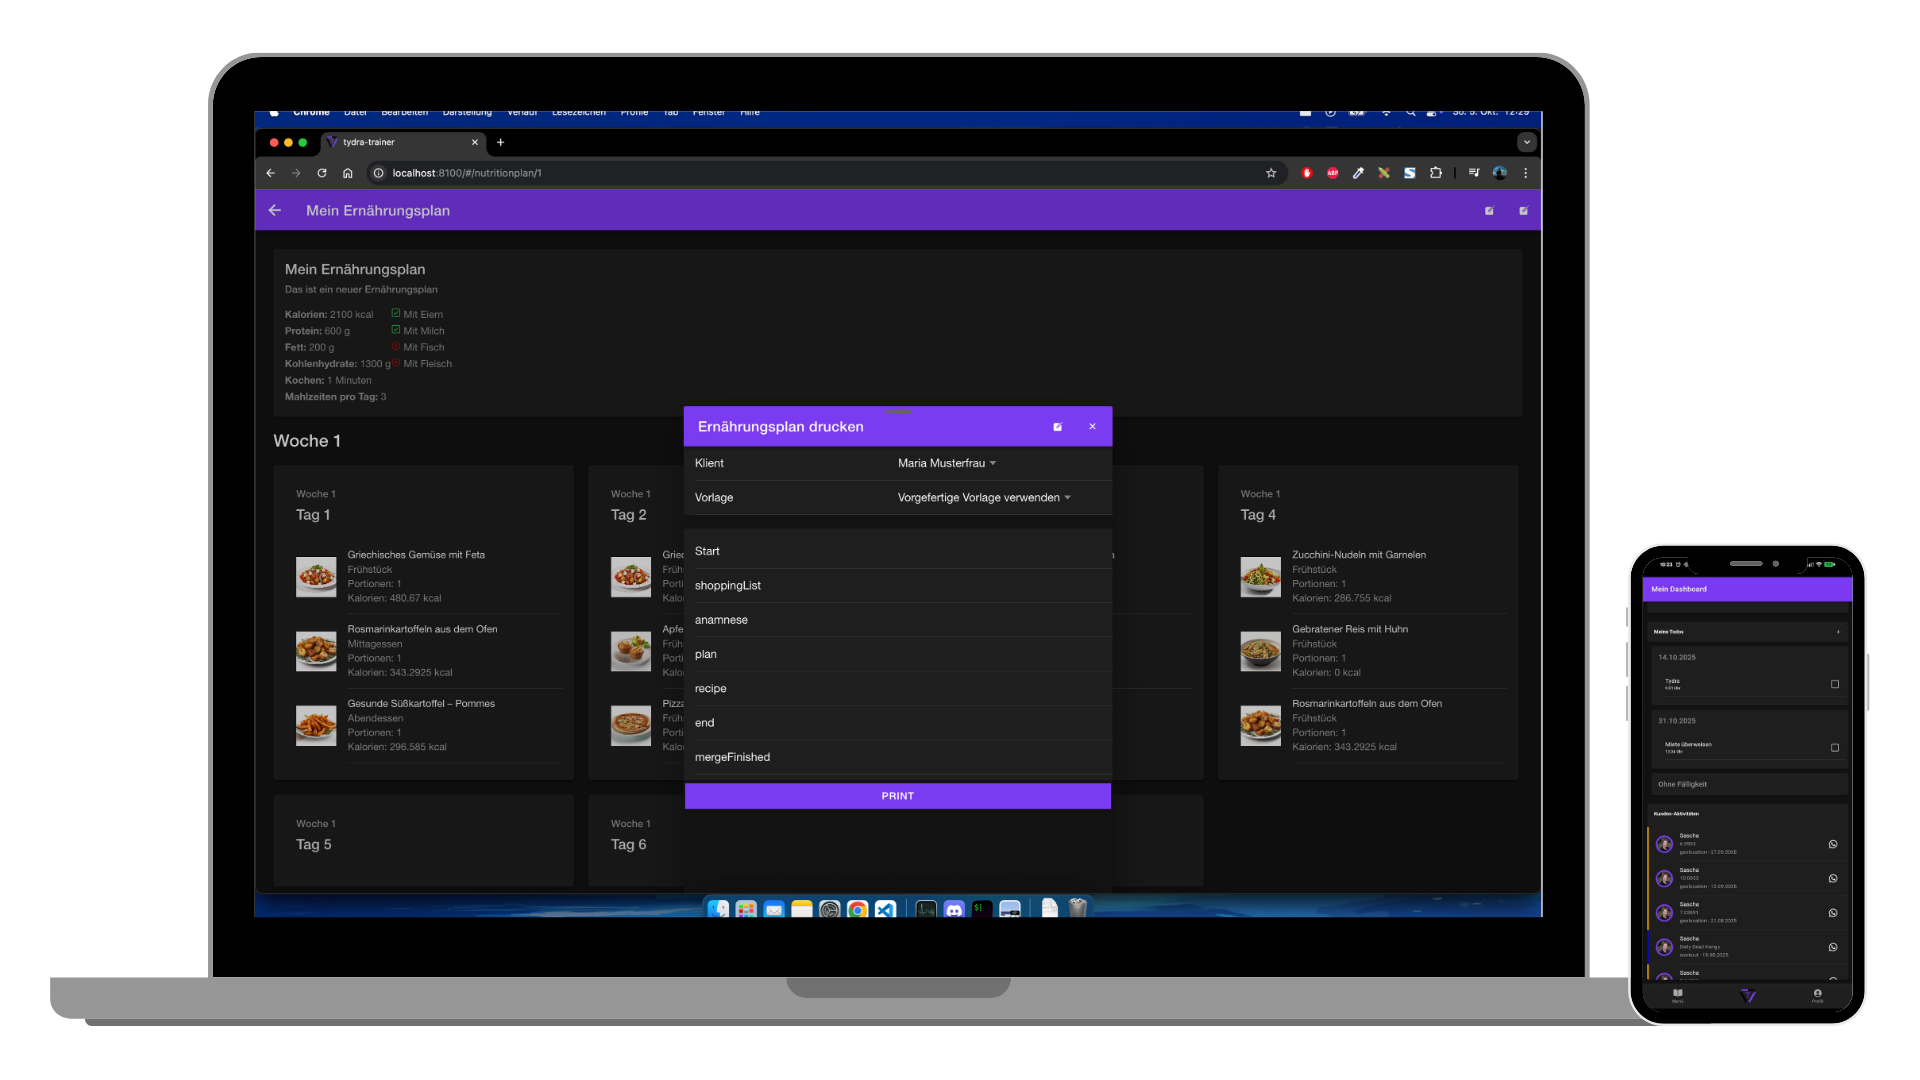The width and height of the screenshot is (1920, 1080).
Task: Open the Chrome profile avatar icon
Action: pos(1498,172)
